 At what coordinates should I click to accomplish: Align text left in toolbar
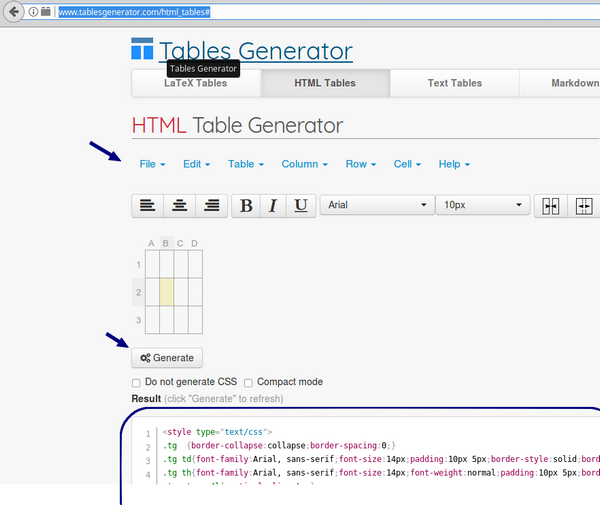click(x=147, y=205)
